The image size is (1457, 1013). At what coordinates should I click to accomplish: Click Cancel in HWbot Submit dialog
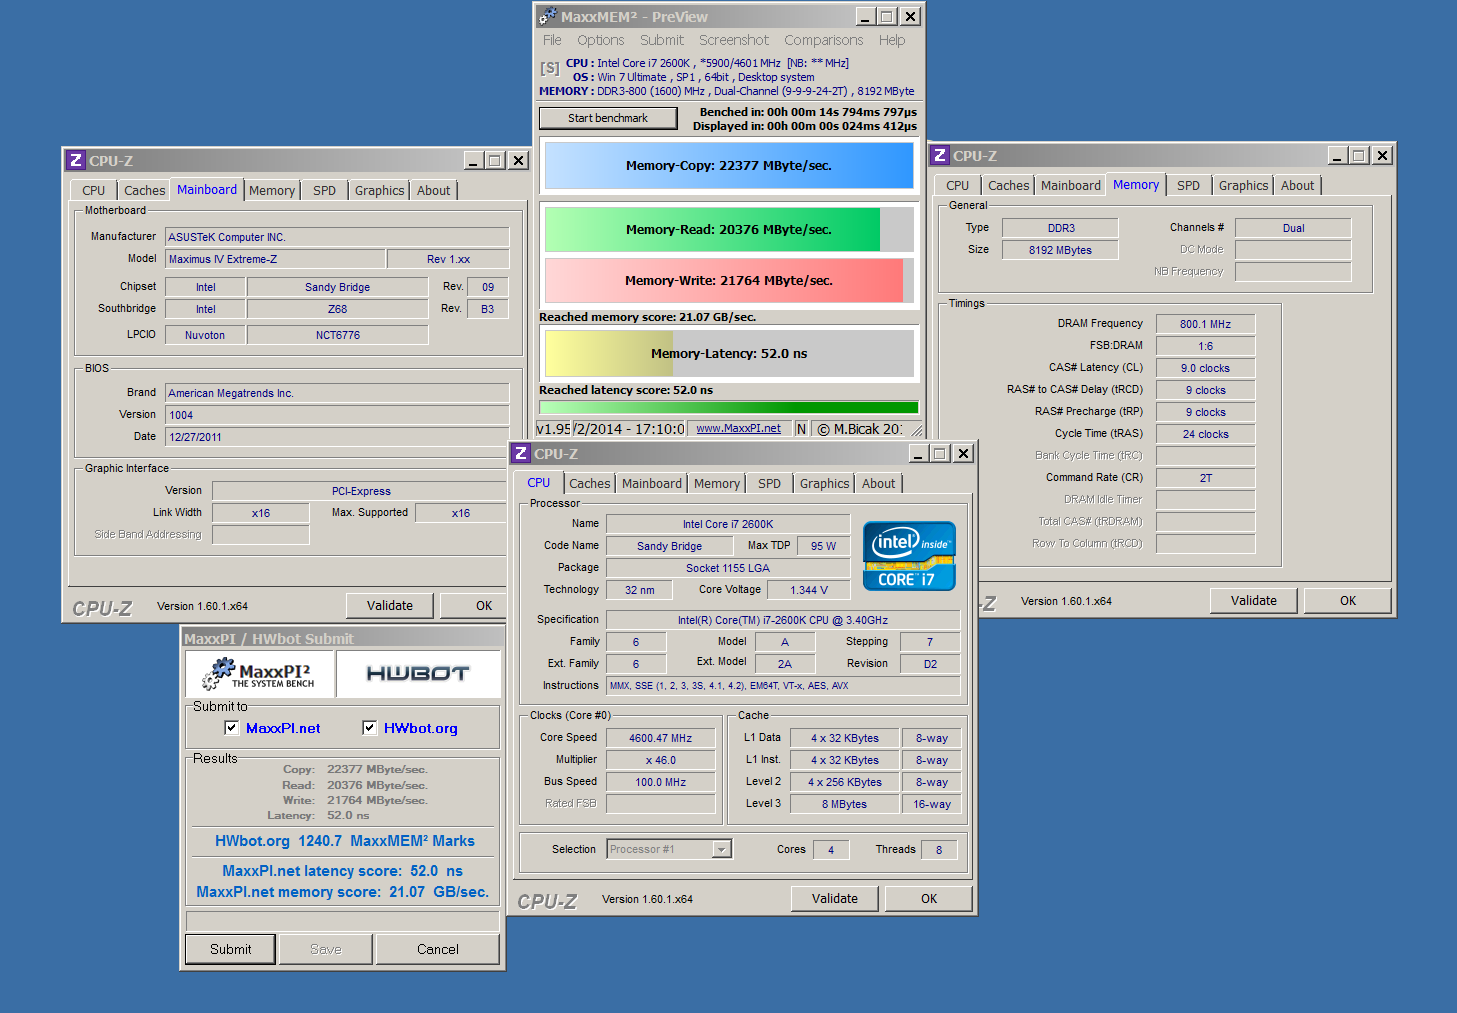point(438,949)
